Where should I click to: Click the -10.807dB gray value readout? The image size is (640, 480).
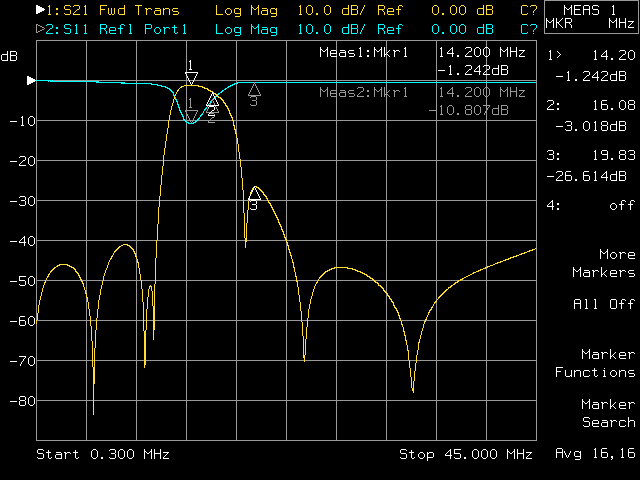pyautogui.click(x=468, y=110)
